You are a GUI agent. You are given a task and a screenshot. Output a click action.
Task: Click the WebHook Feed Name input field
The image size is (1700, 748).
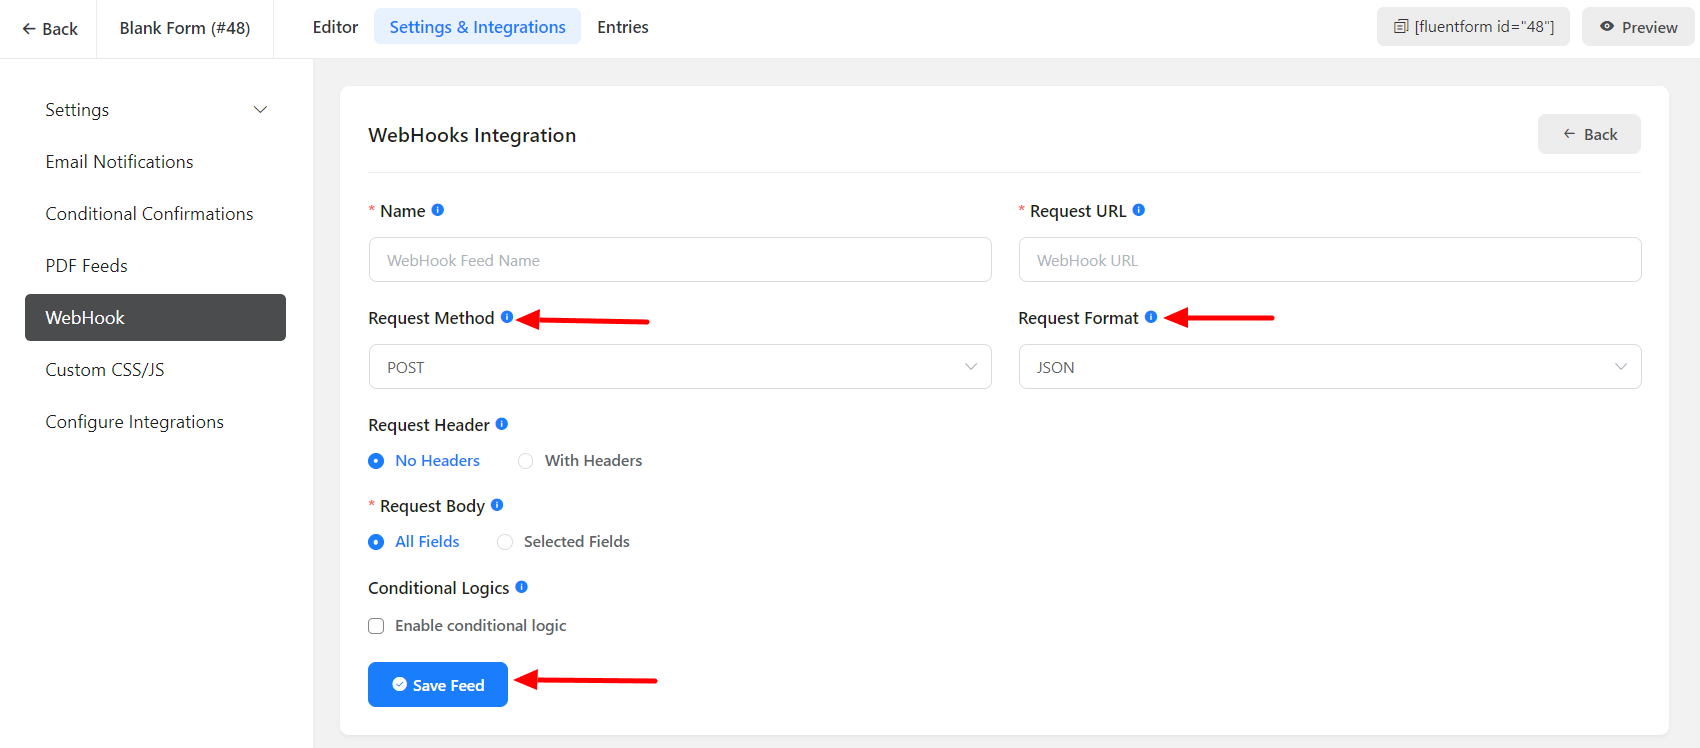679,260
